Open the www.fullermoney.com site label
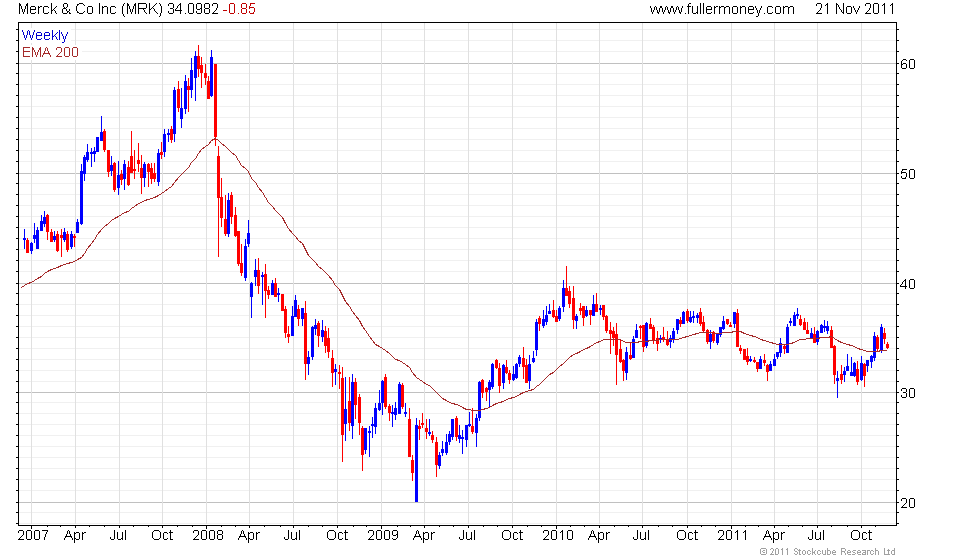This screenshot has height=560, width=980. coord(722,9)
